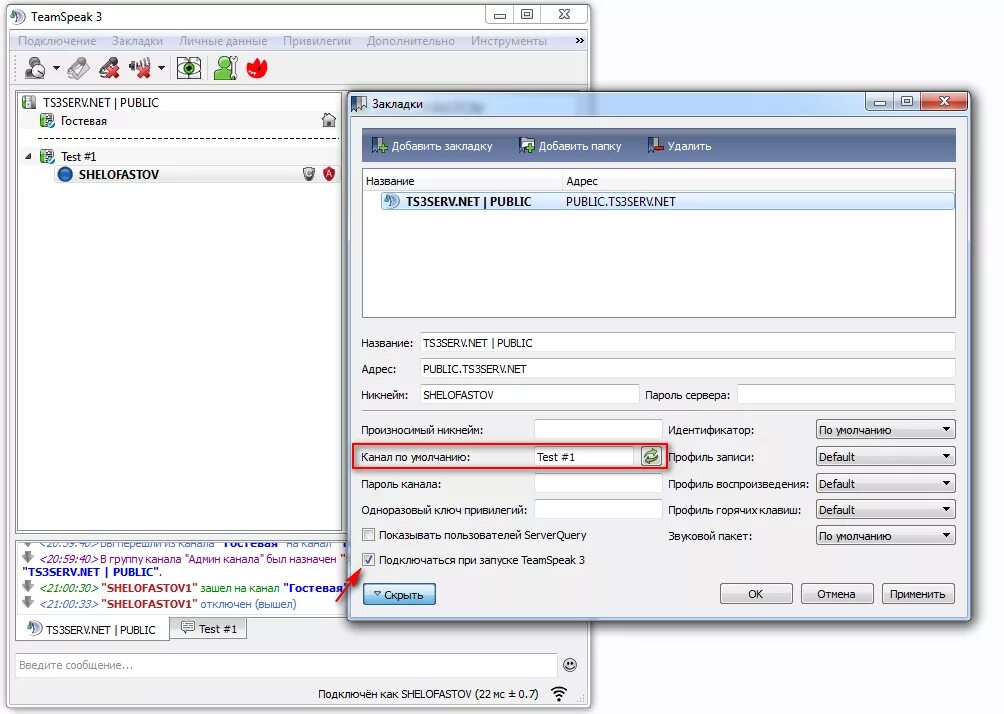The height and width of the screenshot is (714, 1004).
Task: Click the Название column header
Action: point(462,181)
